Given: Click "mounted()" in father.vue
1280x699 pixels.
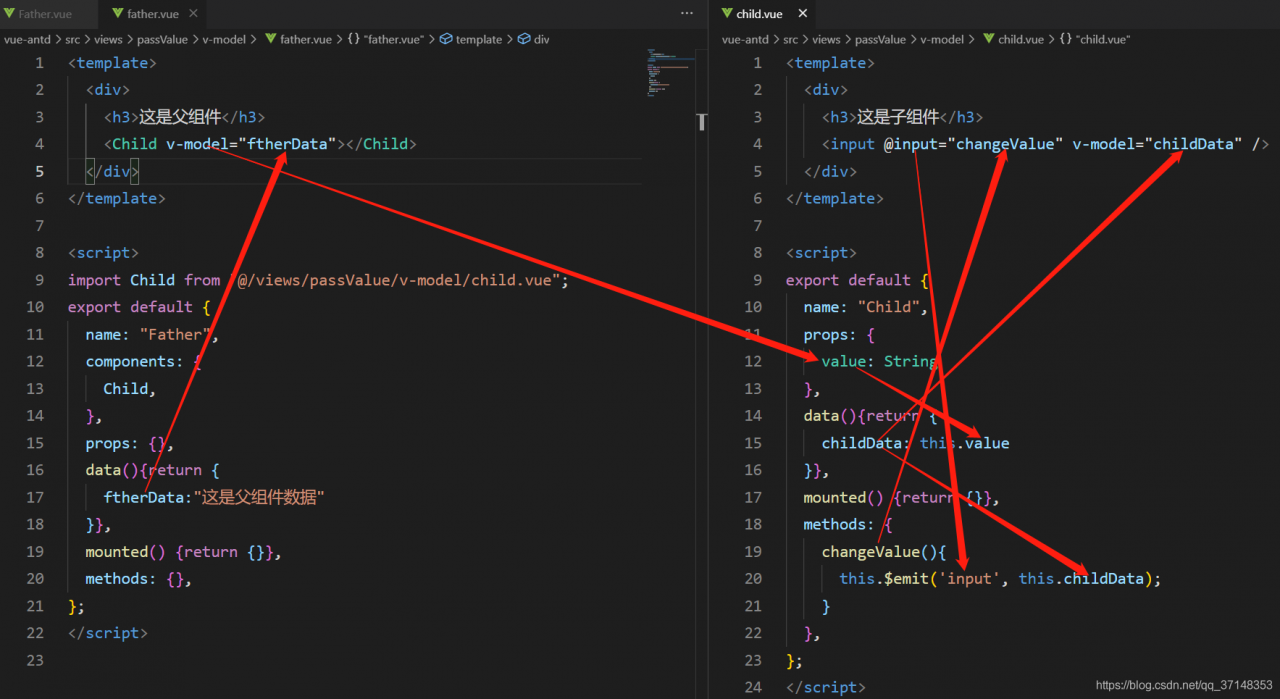Looking at the screenshot, I should tap(126, 552).
